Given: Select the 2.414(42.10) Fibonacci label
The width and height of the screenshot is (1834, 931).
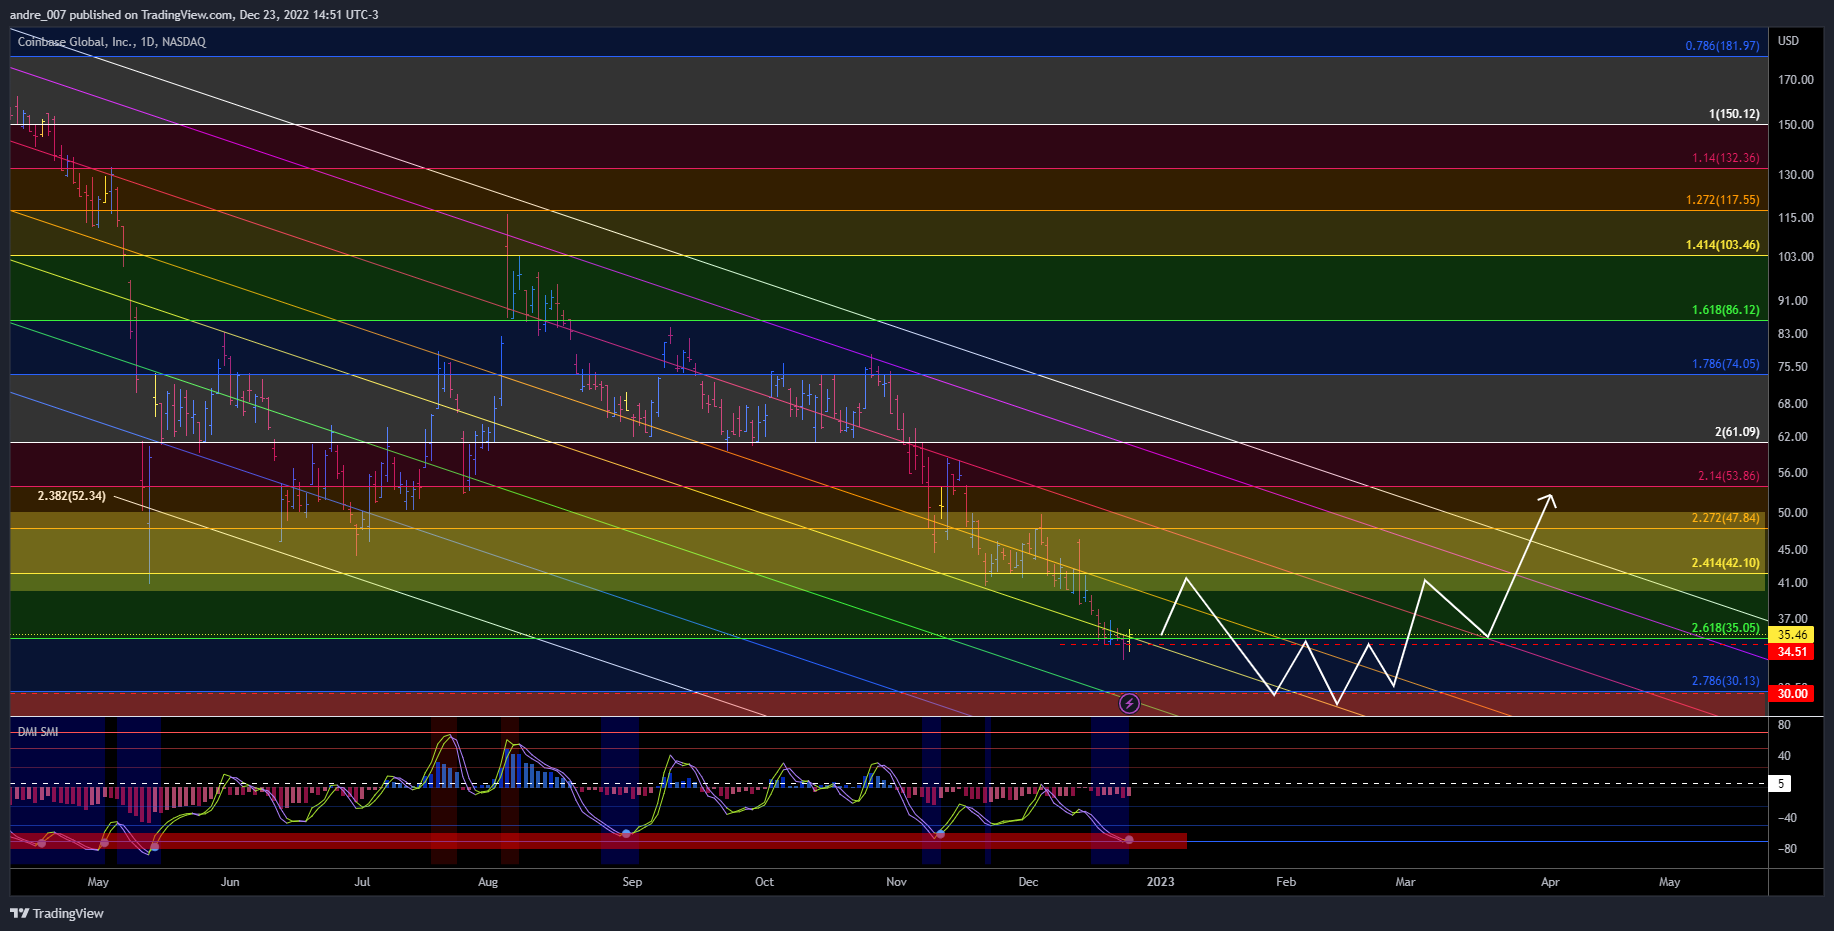Looking at the screenshot, I should pyautogui.click(x=1726, y=563).
